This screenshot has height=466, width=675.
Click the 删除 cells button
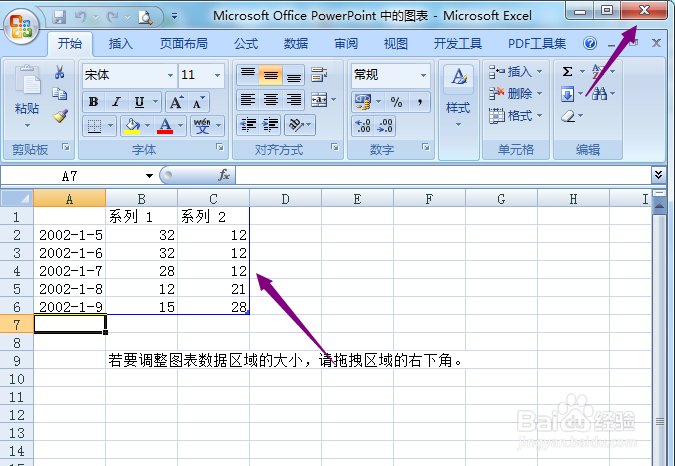(510, 93)
